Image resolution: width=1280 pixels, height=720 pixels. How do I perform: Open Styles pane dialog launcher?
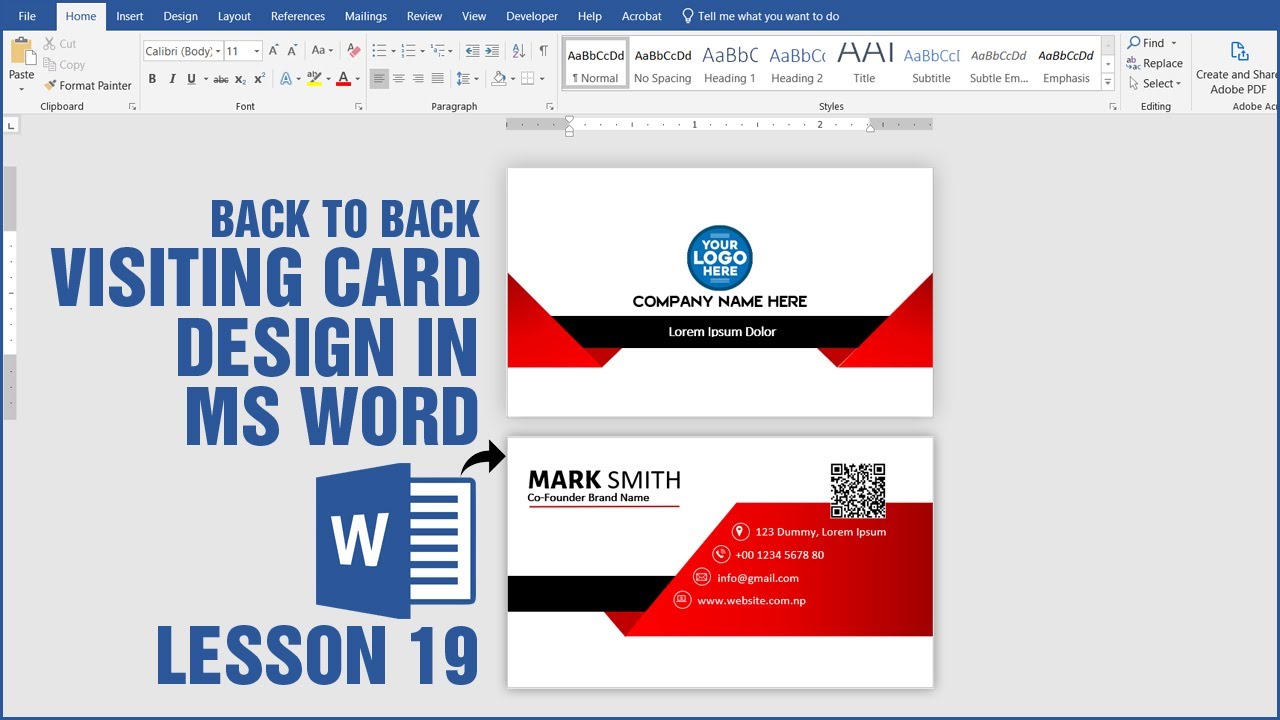[x=1113, y=106]
